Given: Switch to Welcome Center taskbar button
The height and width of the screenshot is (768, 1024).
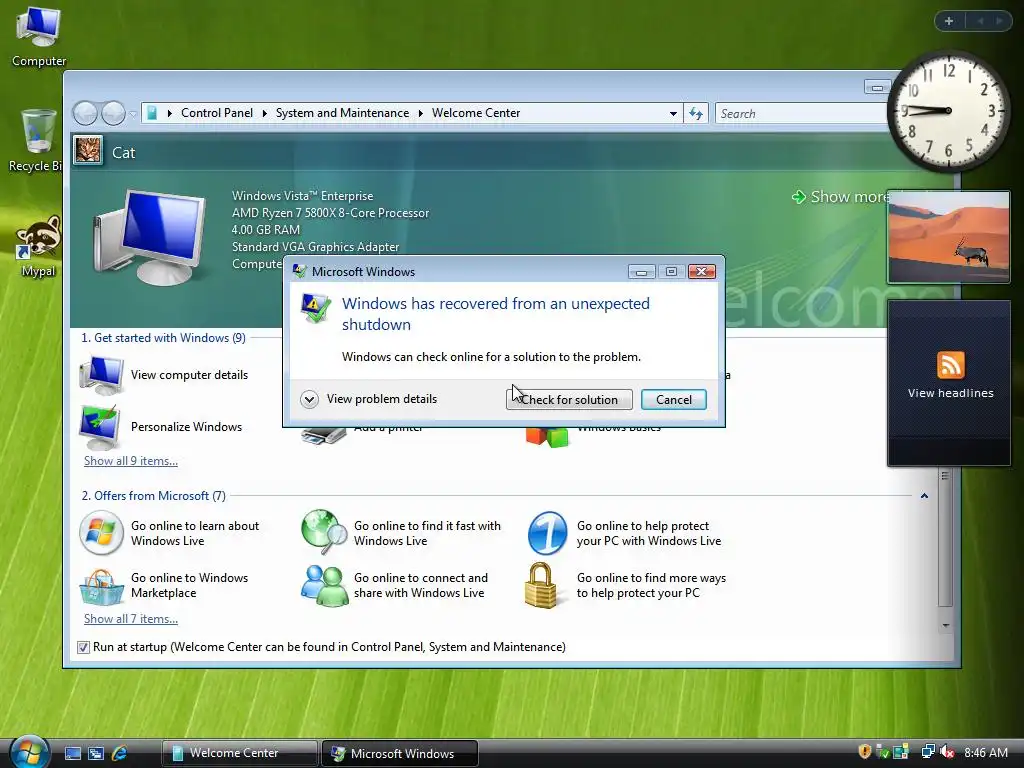Looking at the screenshot, I should 239,753.
